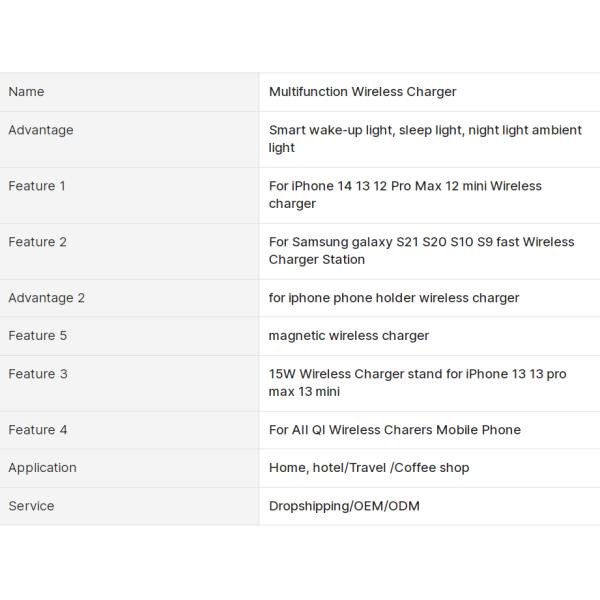Click the "Feature 3" label cell
Screen dimensions: 600x600
(x=38, y=374)
